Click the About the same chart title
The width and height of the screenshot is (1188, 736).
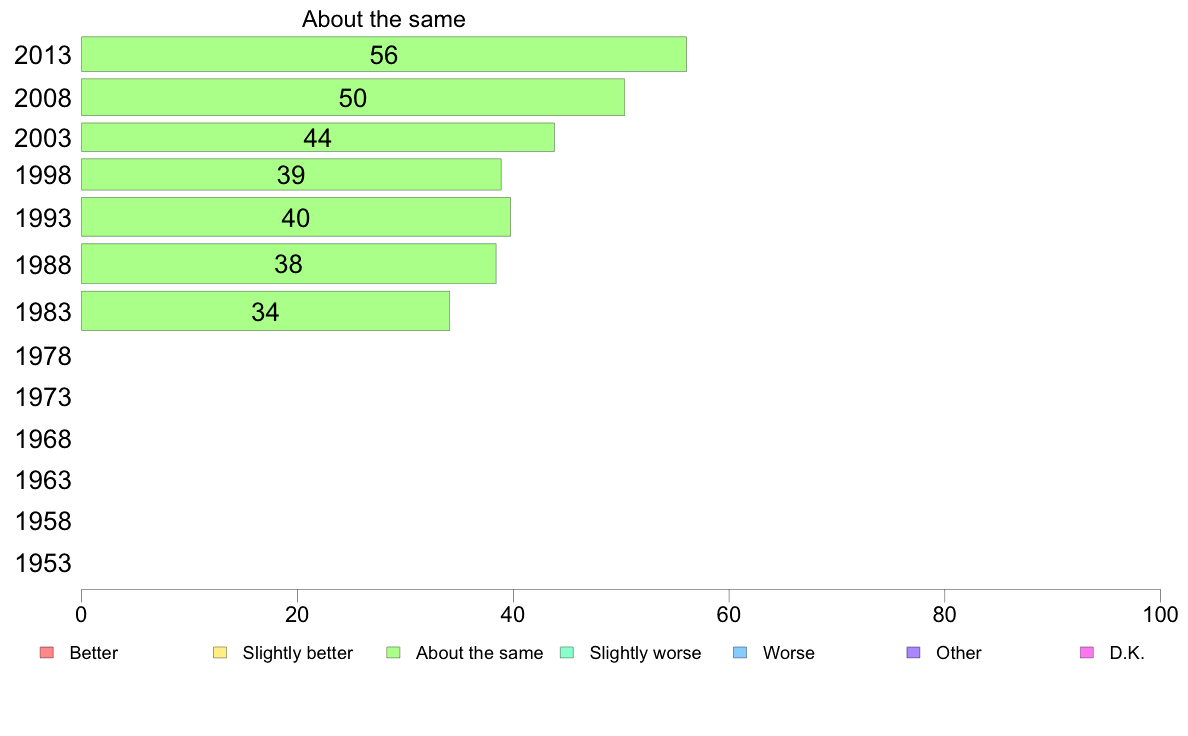point(383,19)
